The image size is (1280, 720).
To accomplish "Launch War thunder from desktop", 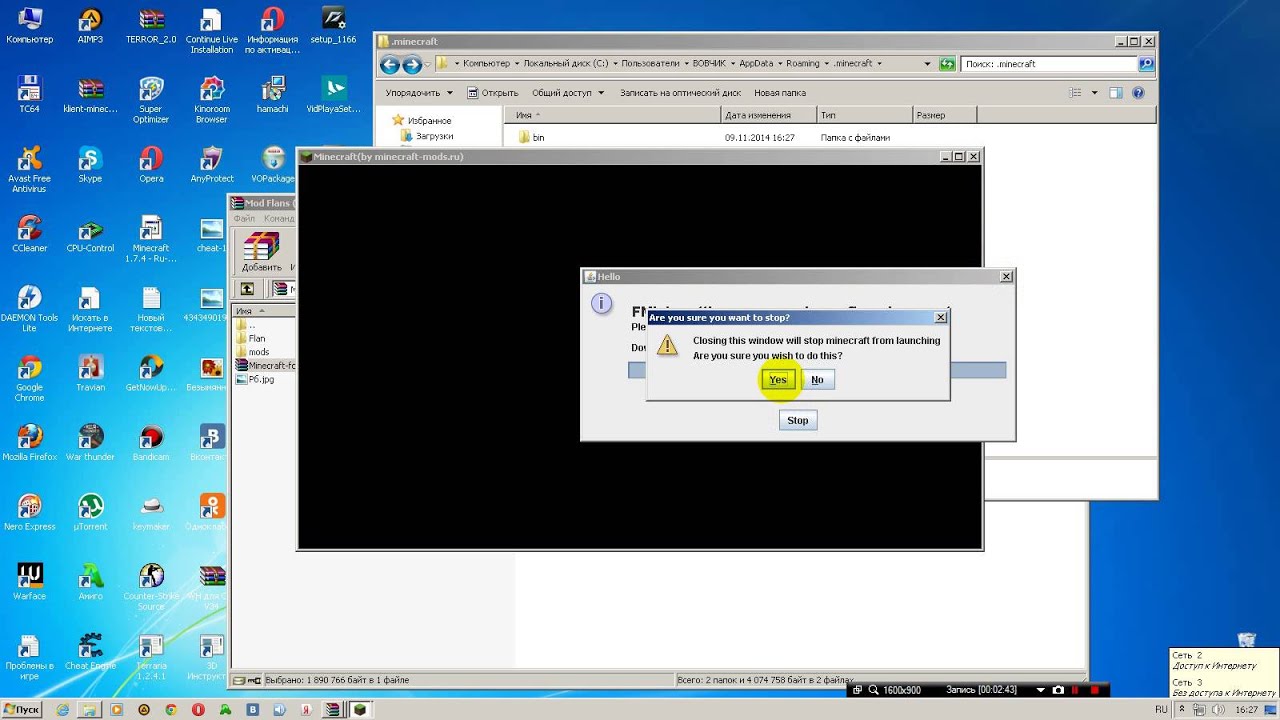I will coord(90,443).
